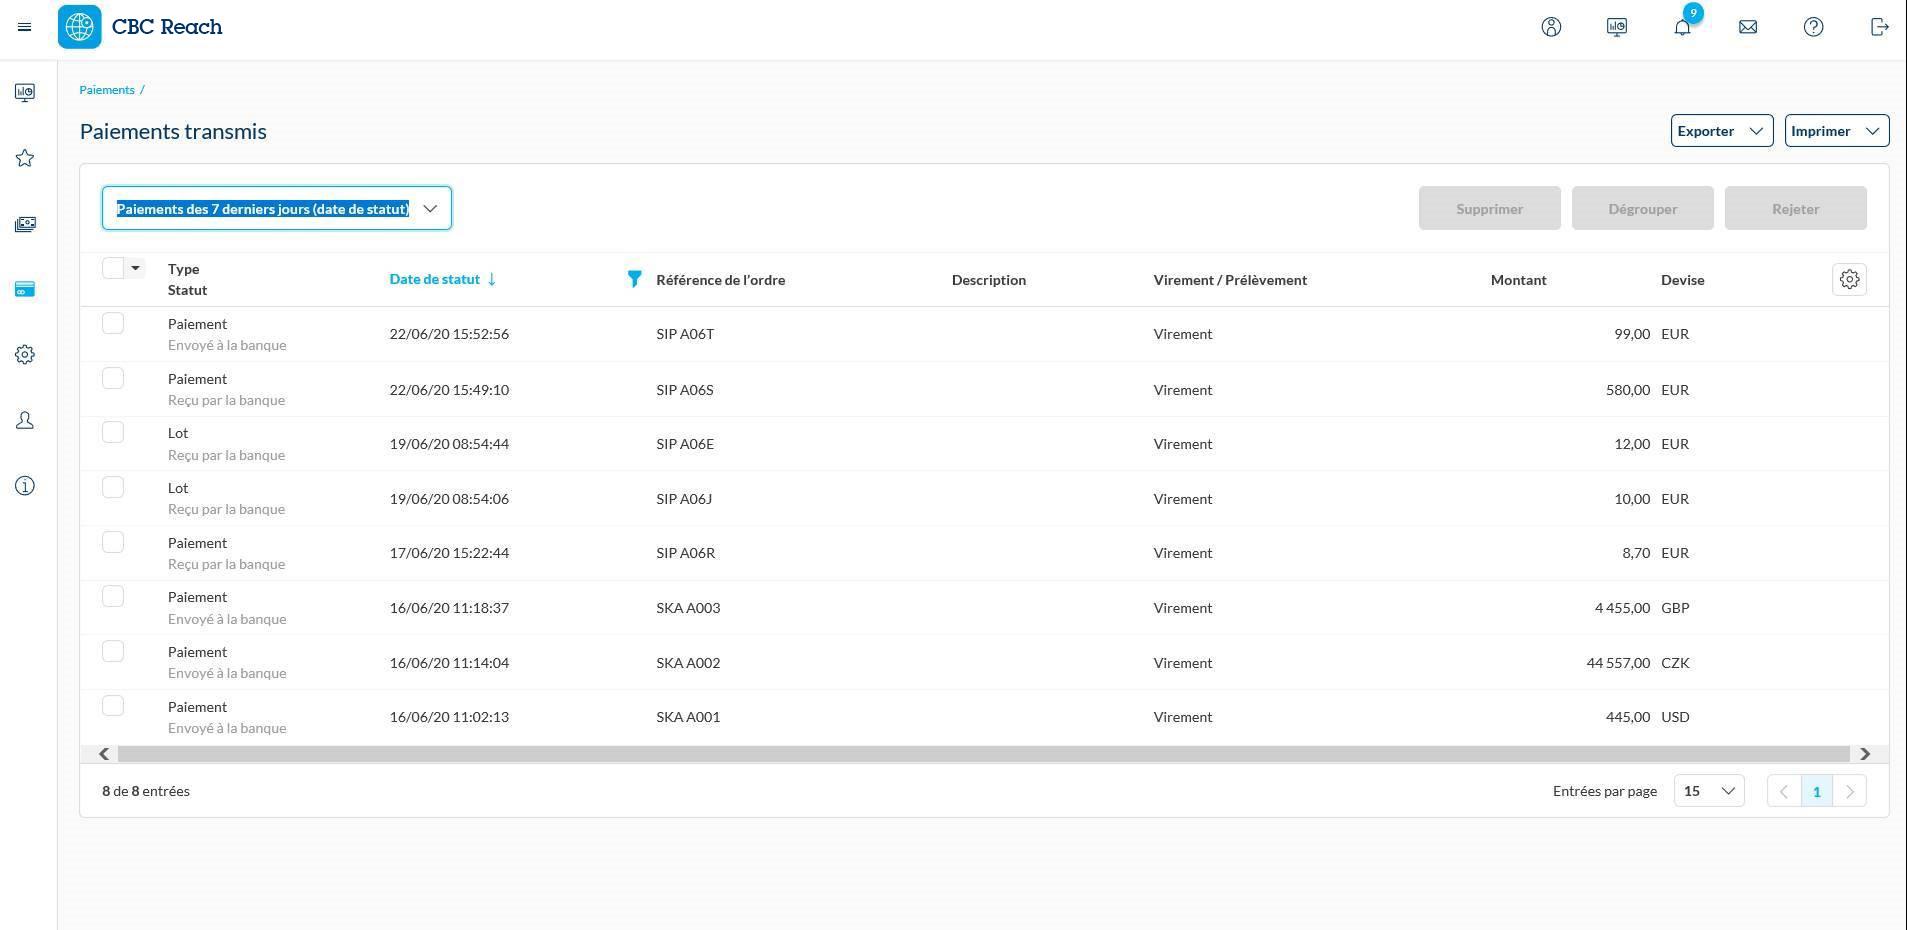Click the date 22/06/20 15:49:10
Viewport: 1907px width, 930px height.
[449, 390]
